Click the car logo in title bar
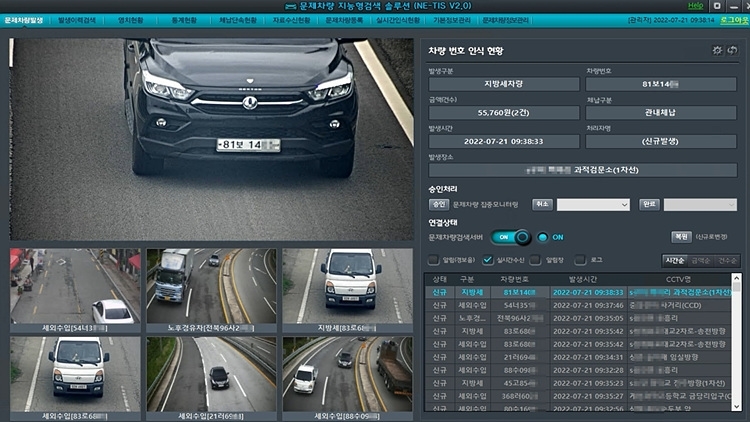The width and height of the screenshot is (750, 422). click(276, 6)
